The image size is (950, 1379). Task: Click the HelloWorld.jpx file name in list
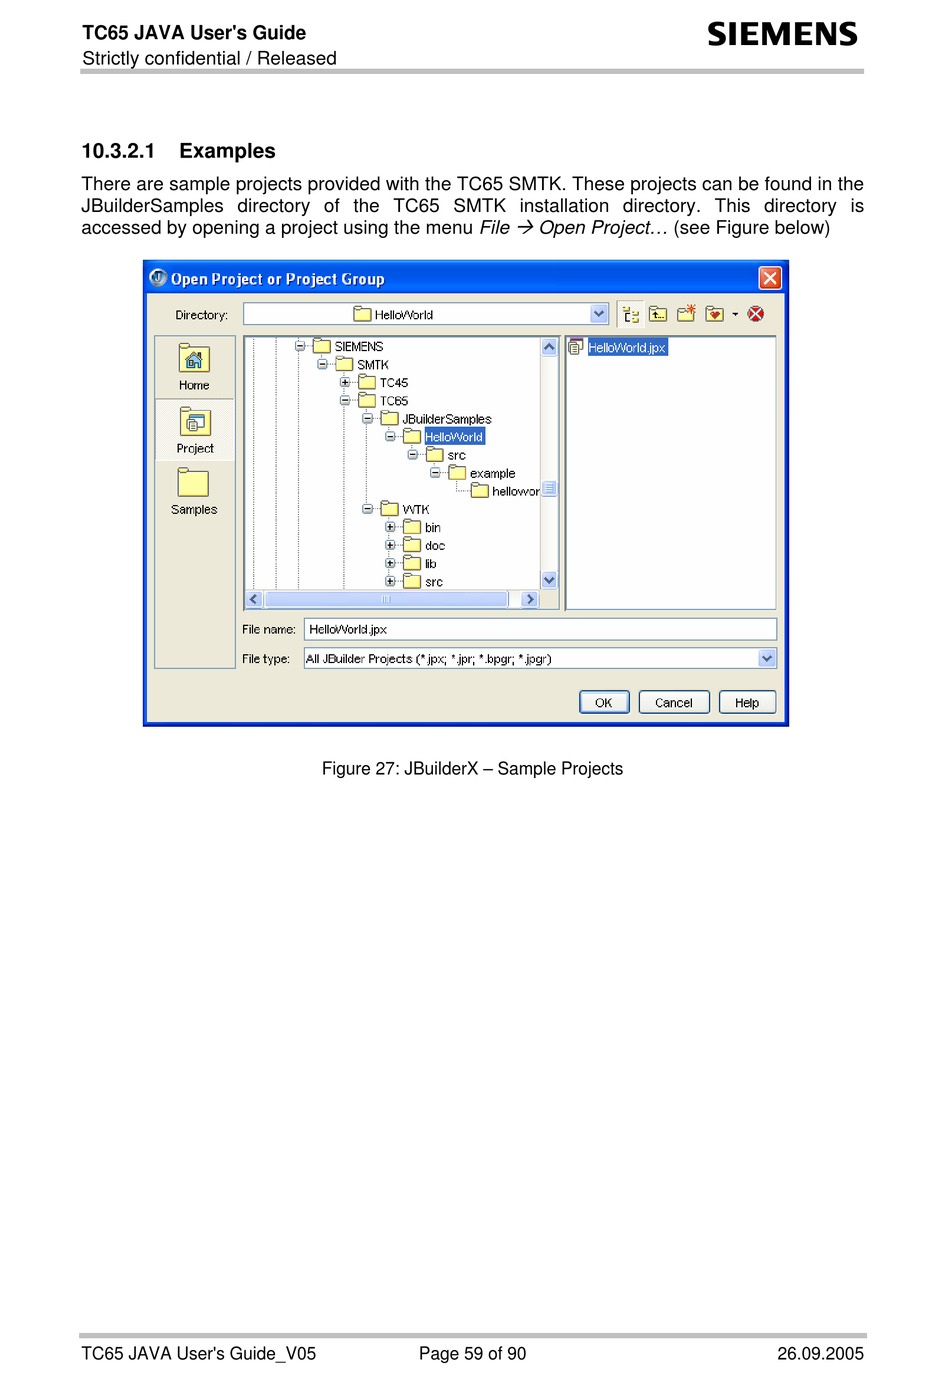[627, 347]
